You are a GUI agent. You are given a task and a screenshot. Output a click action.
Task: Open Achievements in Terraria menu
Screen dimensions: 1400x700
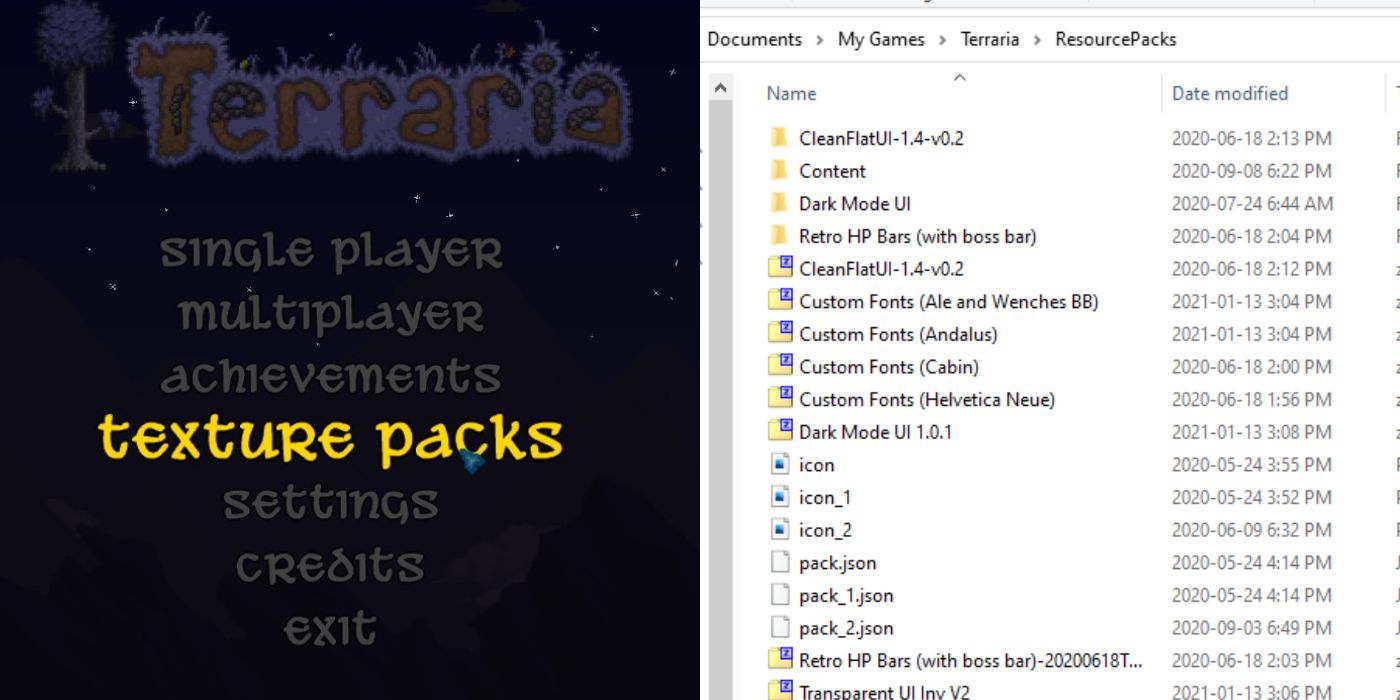331,377
